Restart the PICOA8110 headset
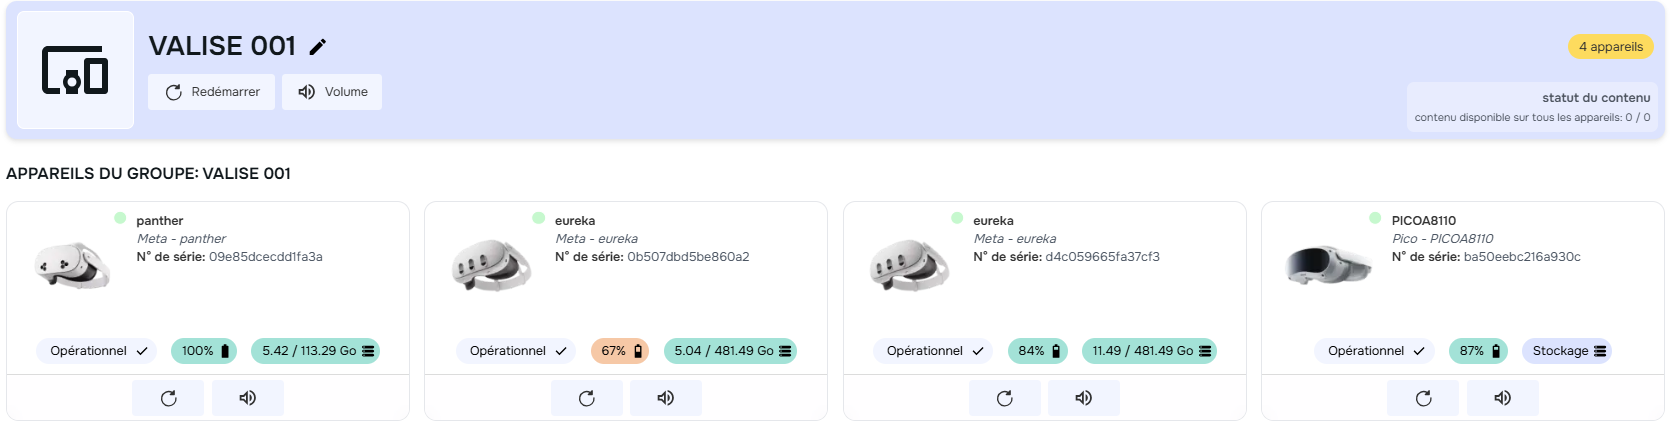The image size is (1673, 435). point(1423,398)
